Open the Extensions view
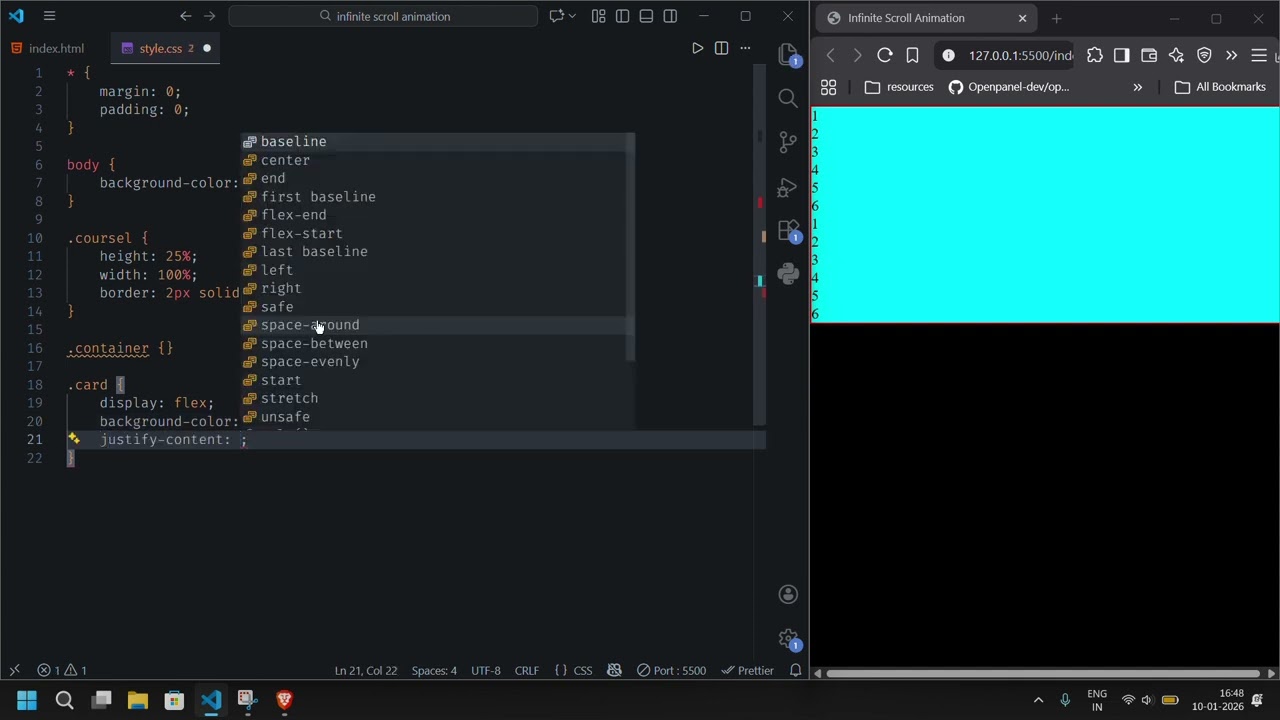 click(788, 231)
